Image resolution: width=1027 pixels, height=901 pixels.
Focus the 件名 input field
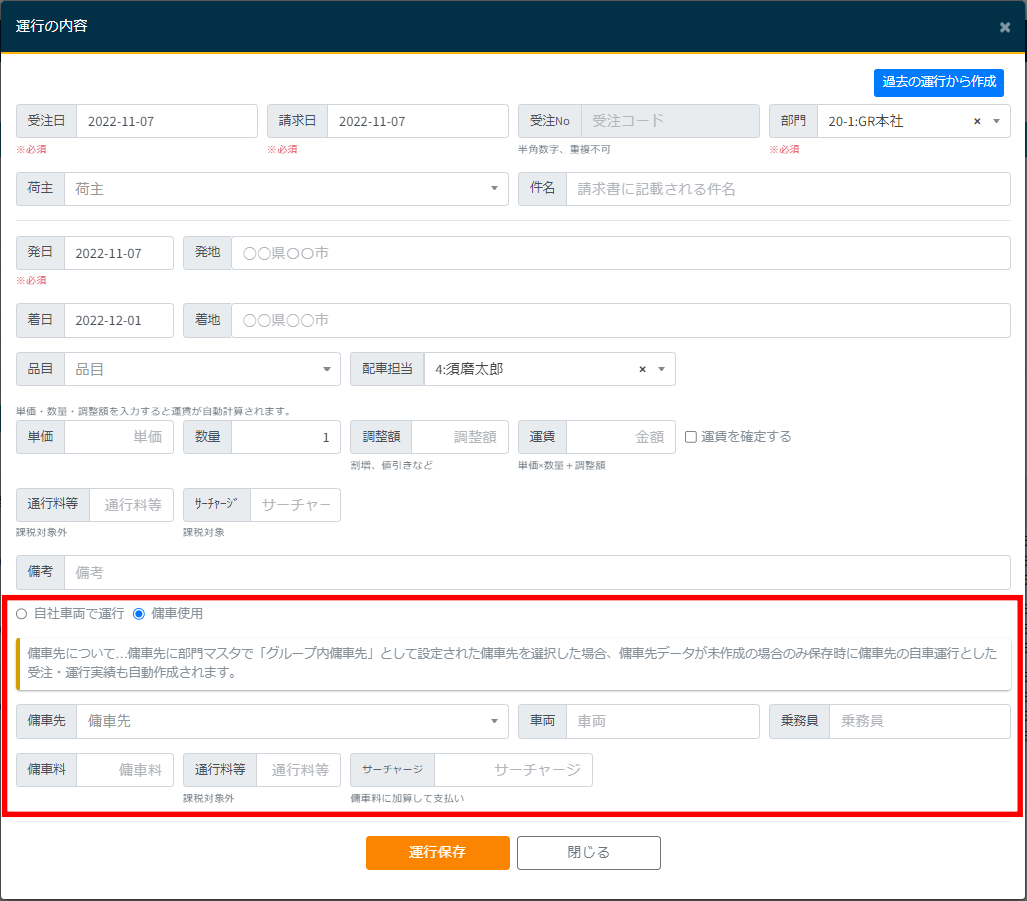(x=787, y=189)
